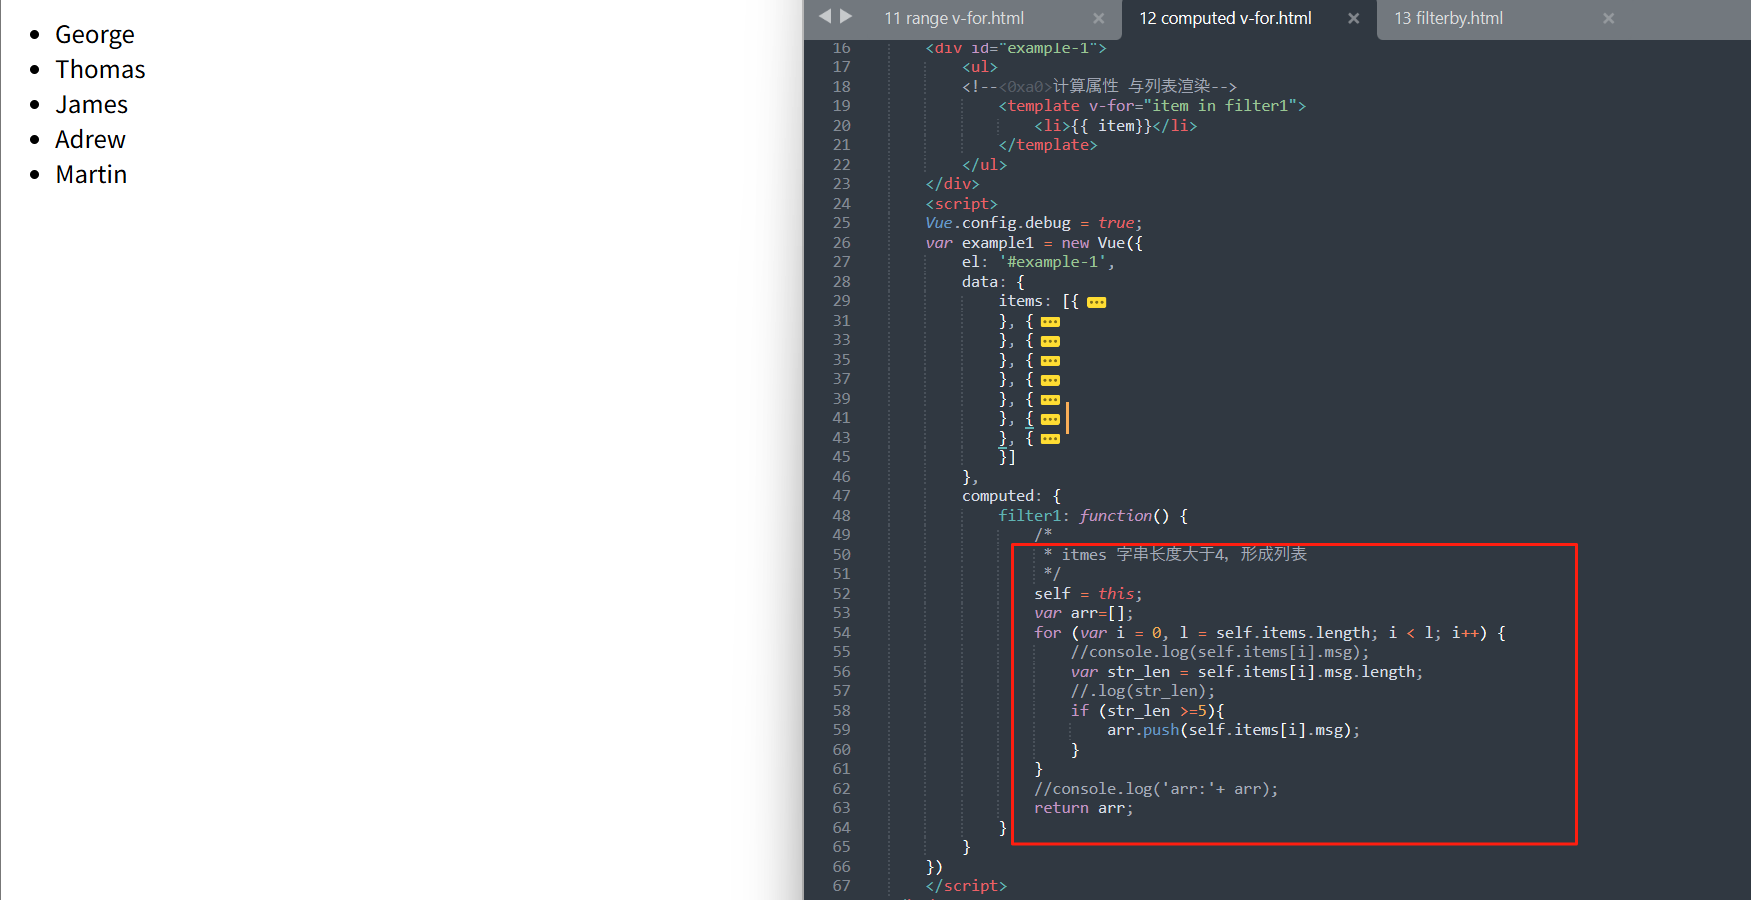Screen dimensions: 1751x900
Task: Click 'Adrew' in the rendered list
Action: coord(90,140)
